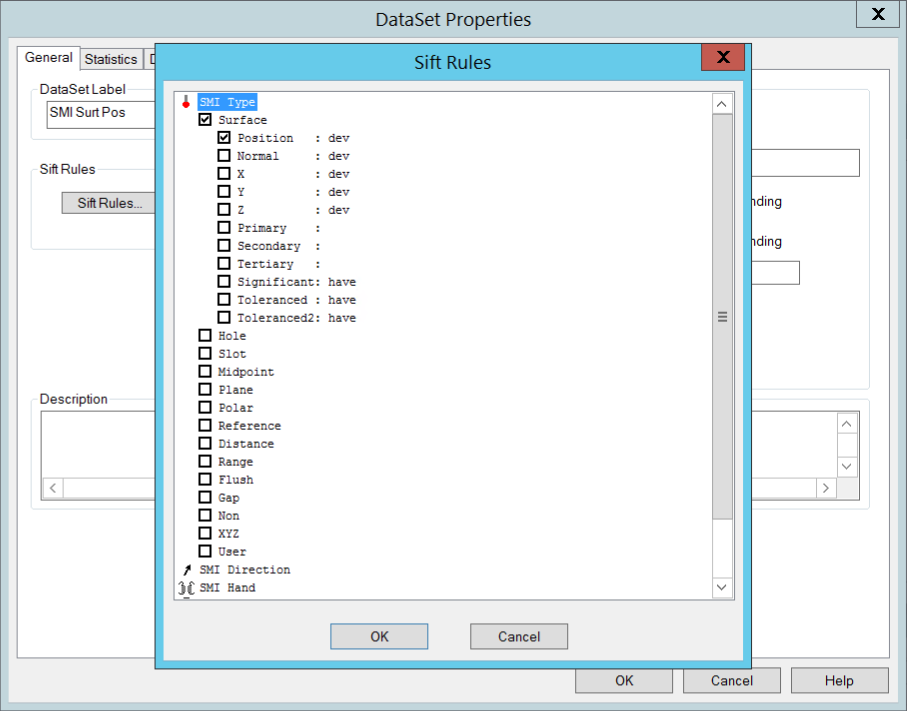907x711 pixels.
Task: Click the SMI Direction arrow icon
Action: (185, 570)
